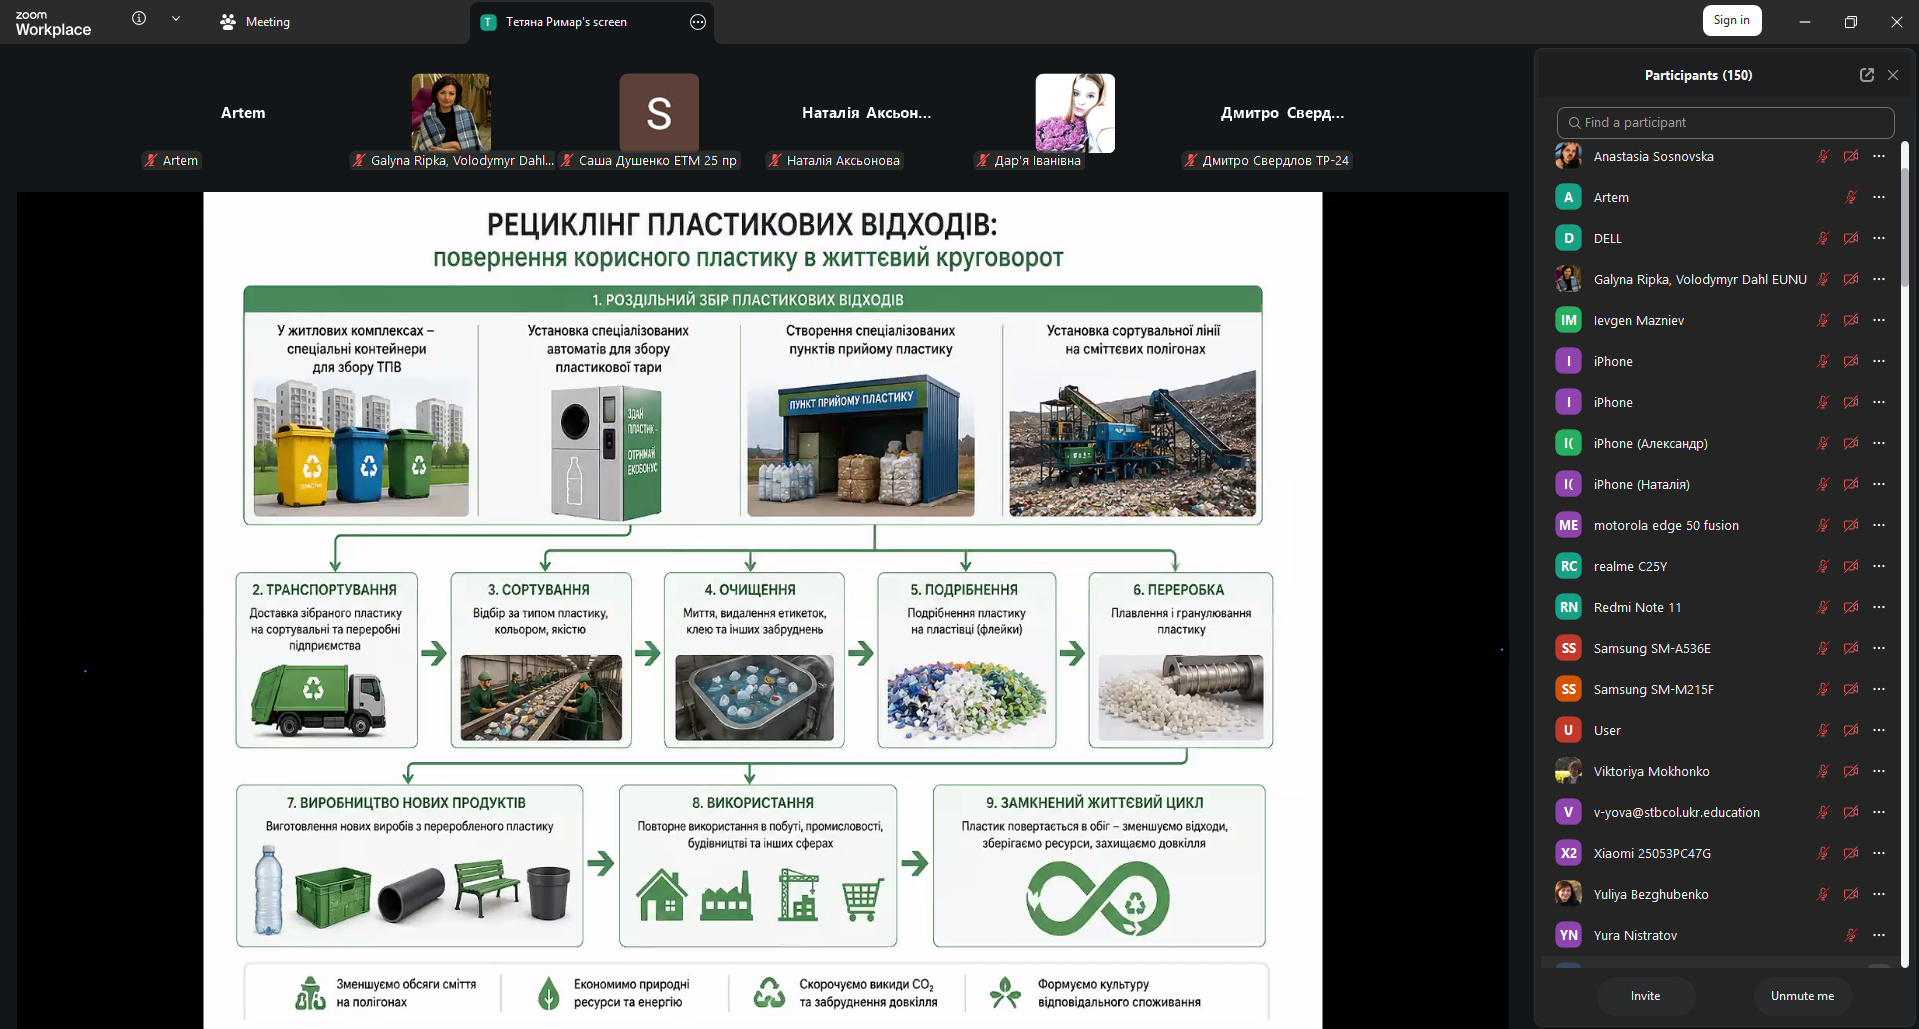
Task: Open more options for motorola edge 50 fusion
Action: pyautogui.click(x=1879, y=526)
